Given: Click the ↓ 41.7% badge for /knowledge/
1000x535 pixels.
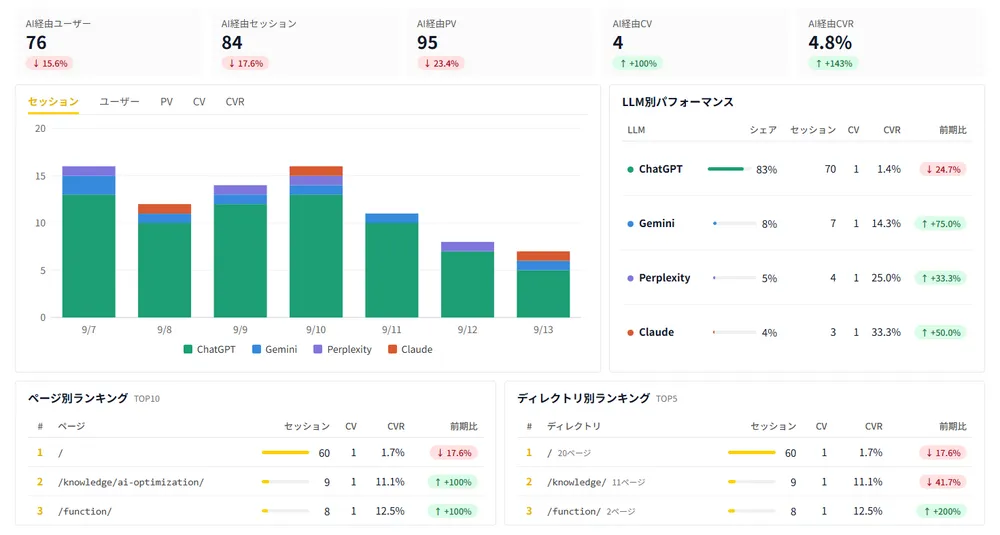Looking at the screenshot, I should 943,482.
